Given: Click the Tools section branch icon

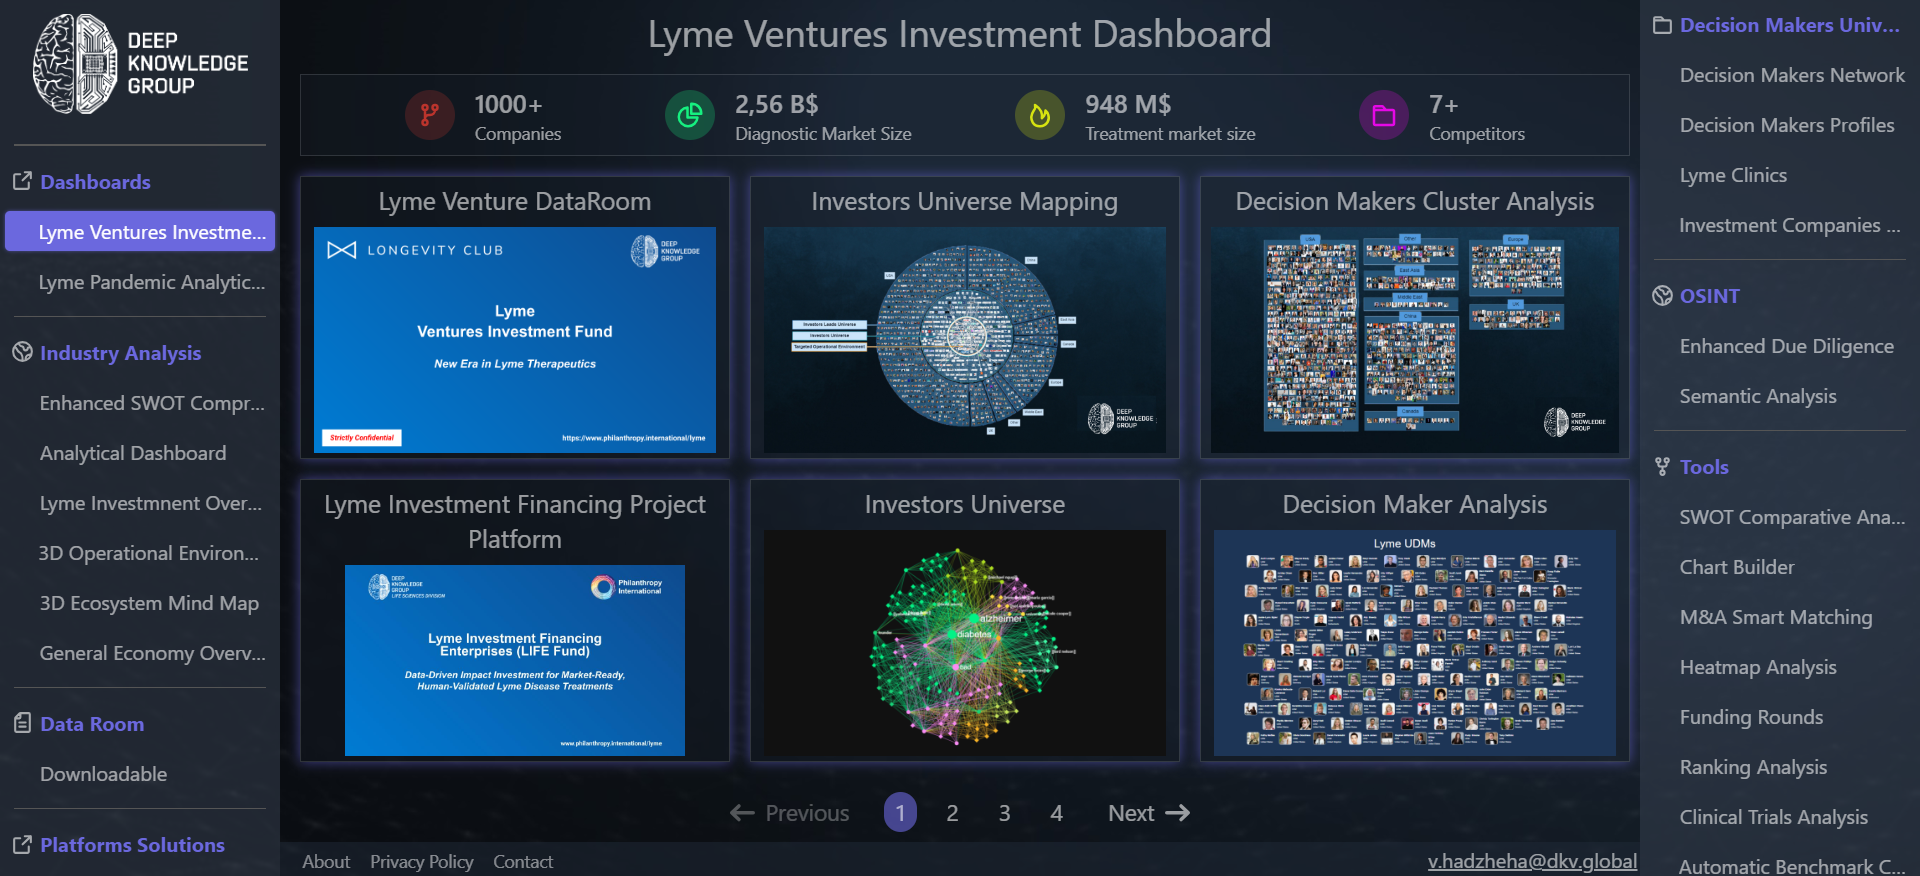Looking at the screenshot, I should click(1662, 467).
